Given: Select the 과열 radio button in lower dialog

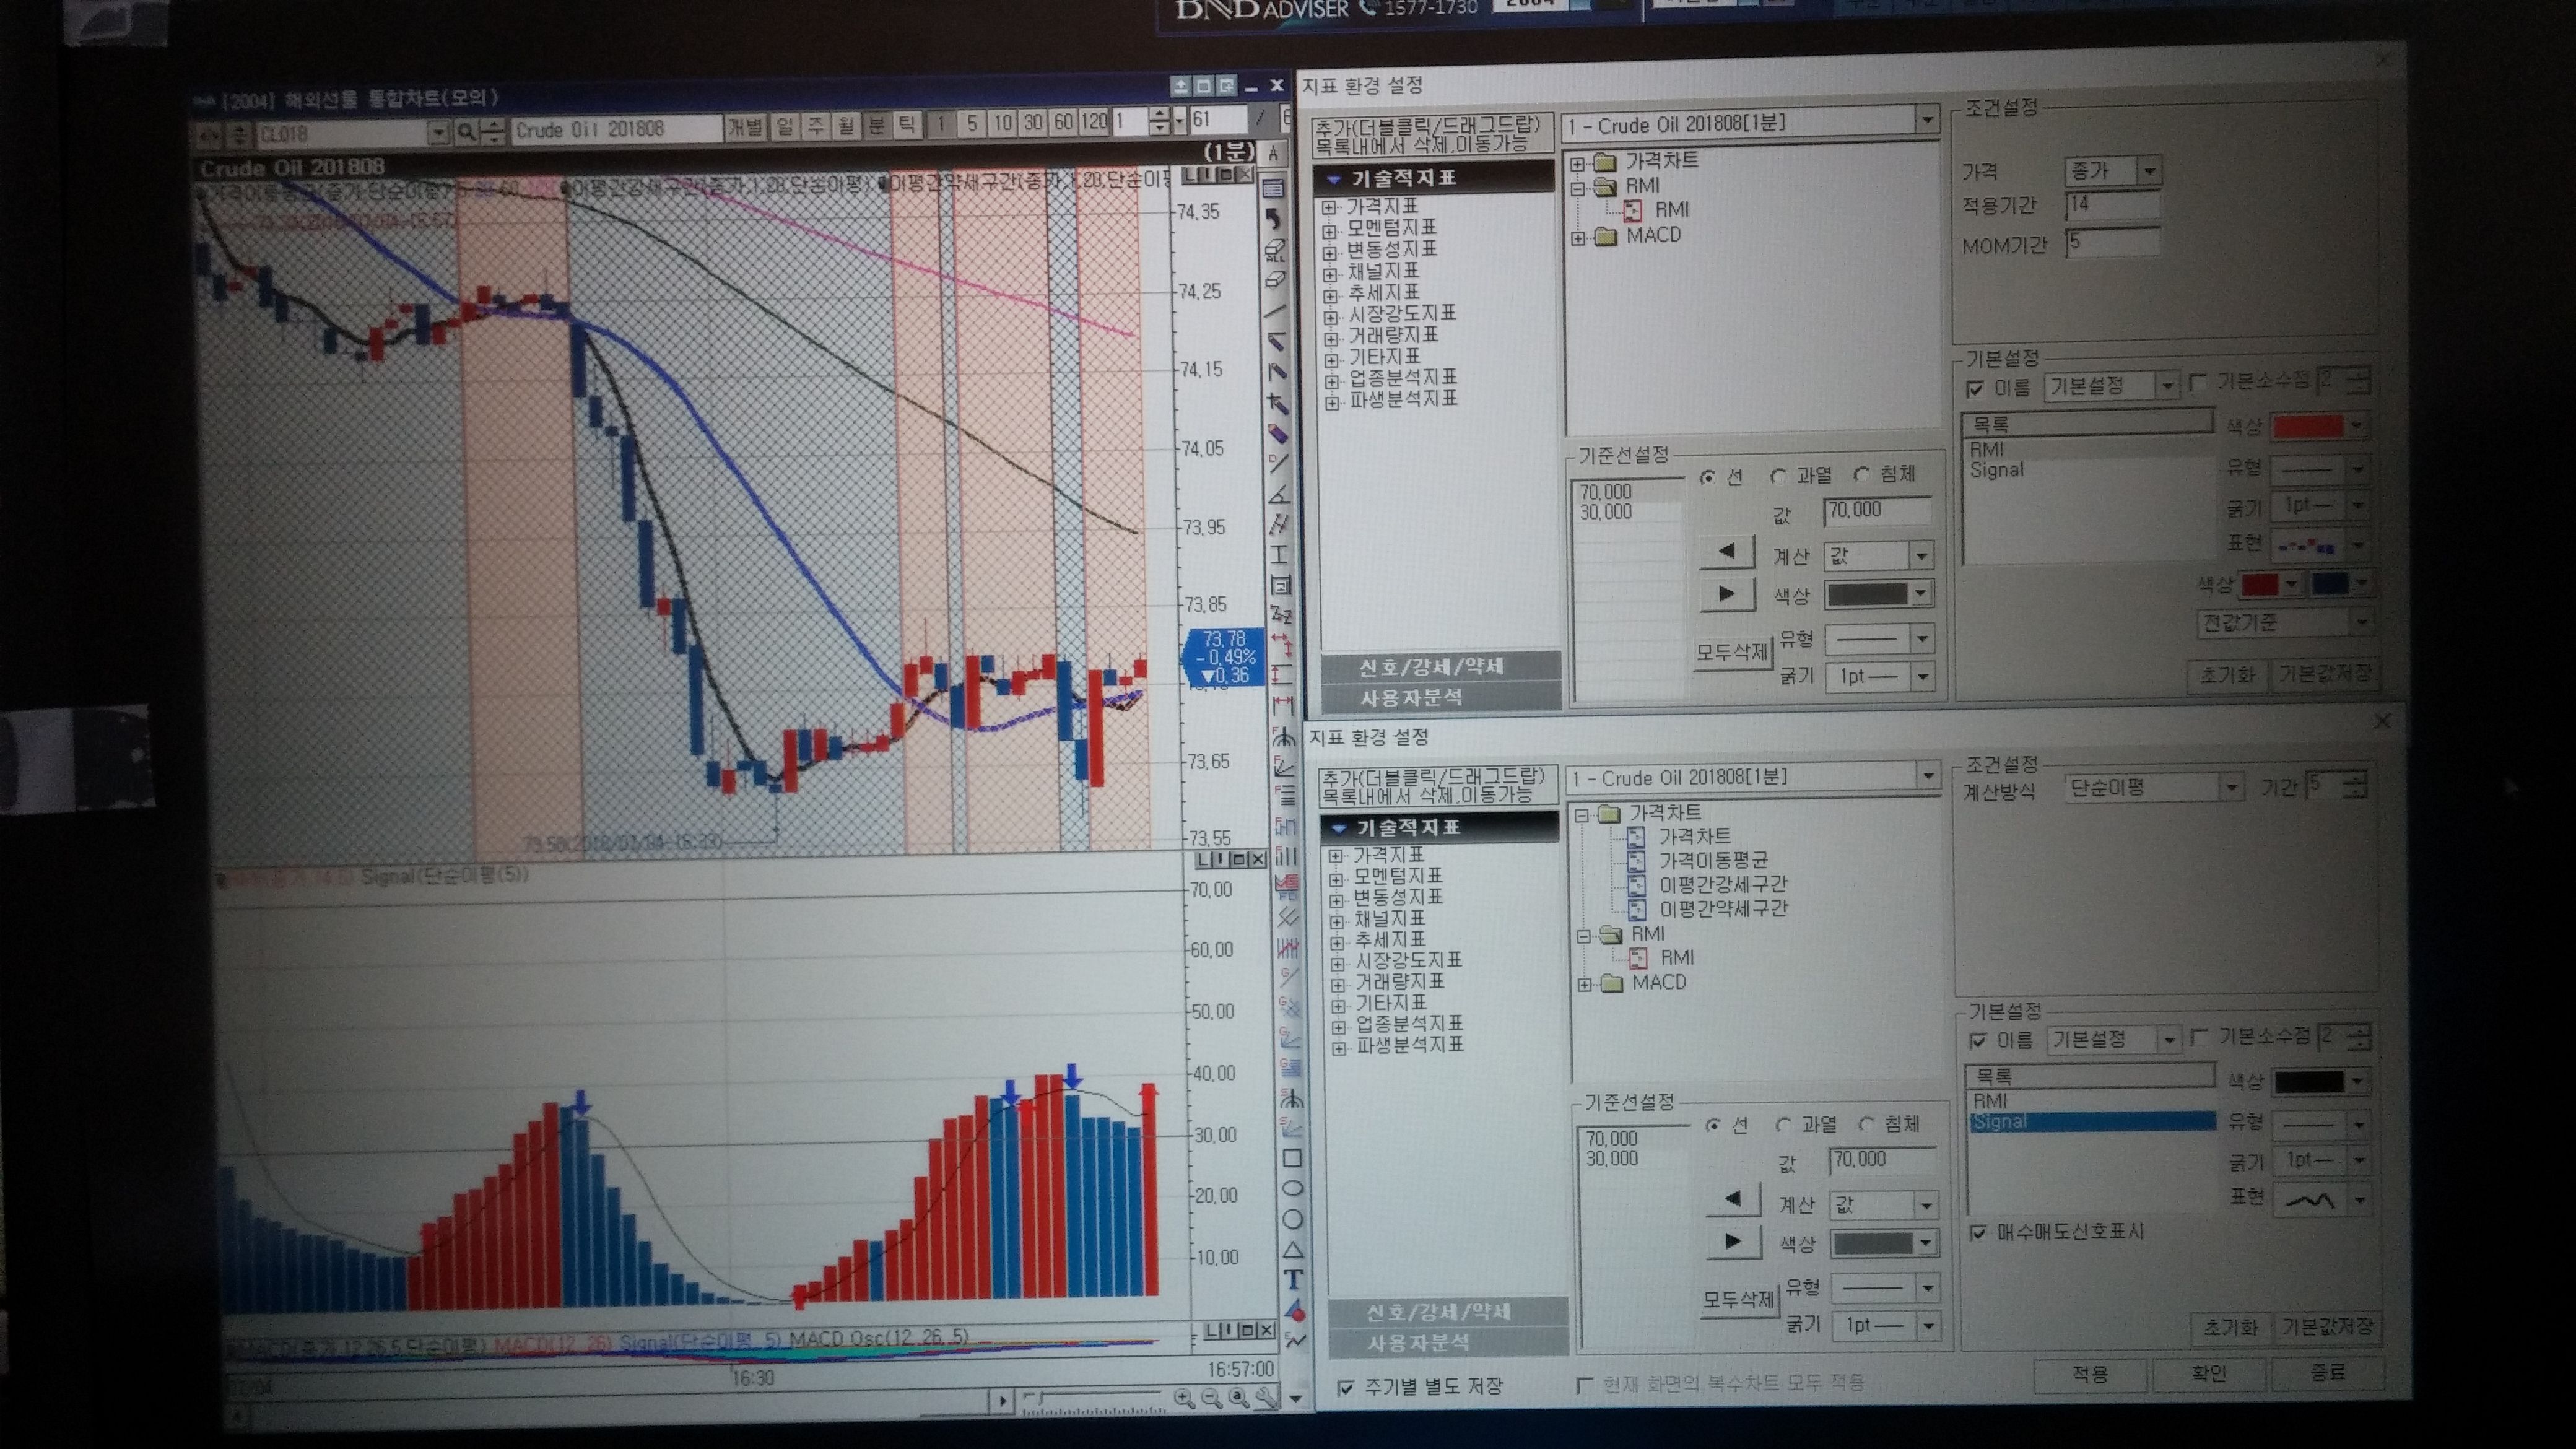Looking at the screenshot, I should [x=1783, y=1125].
